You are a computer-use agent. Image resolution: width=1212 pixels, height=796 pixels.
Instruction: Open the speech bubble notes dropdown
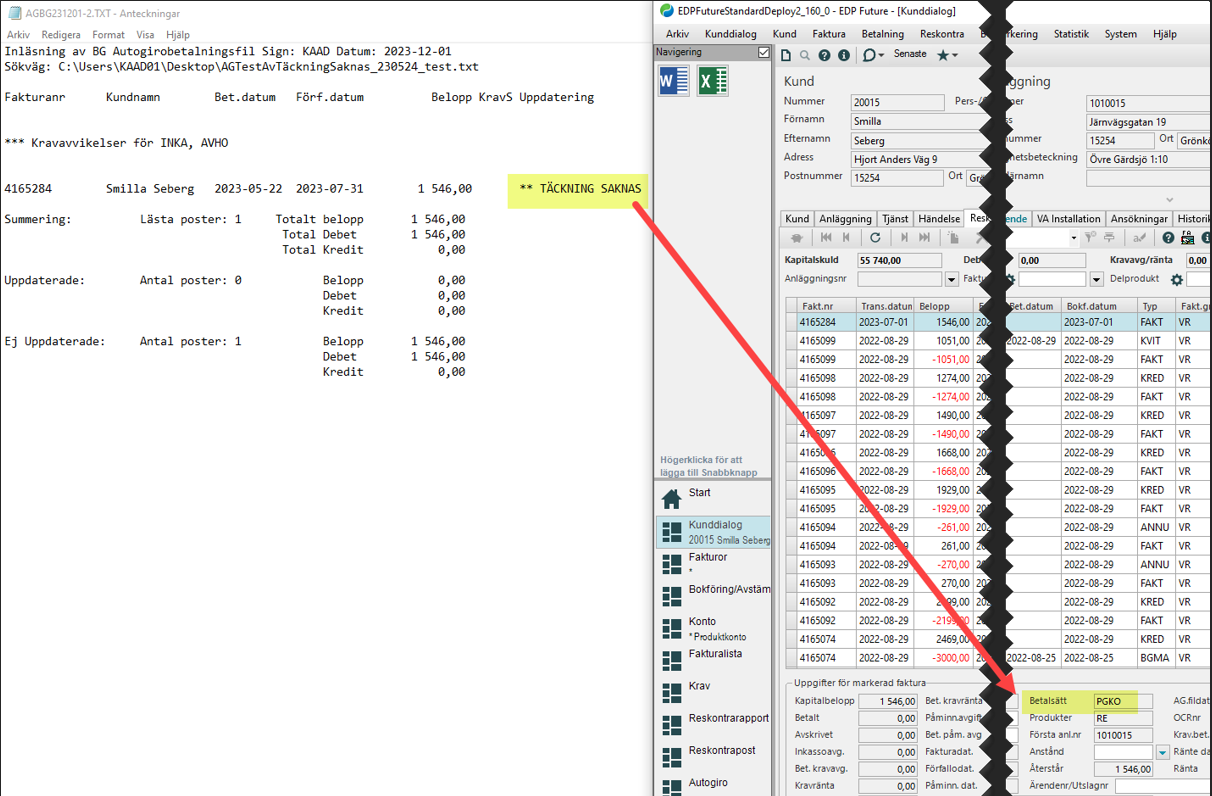[x=873, y=56]
